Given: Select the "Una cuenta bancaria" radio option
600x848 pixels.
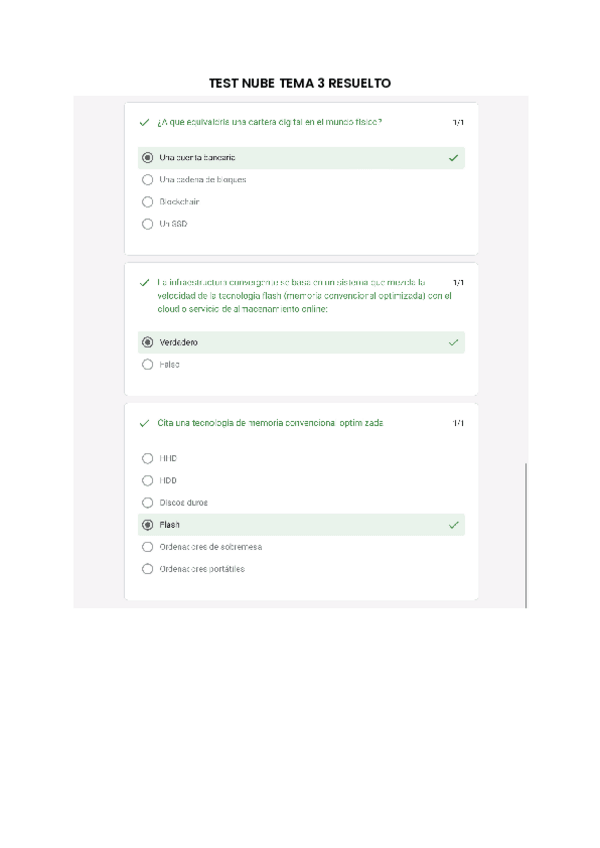Looking at the screenshot, I should pos(148,158).
